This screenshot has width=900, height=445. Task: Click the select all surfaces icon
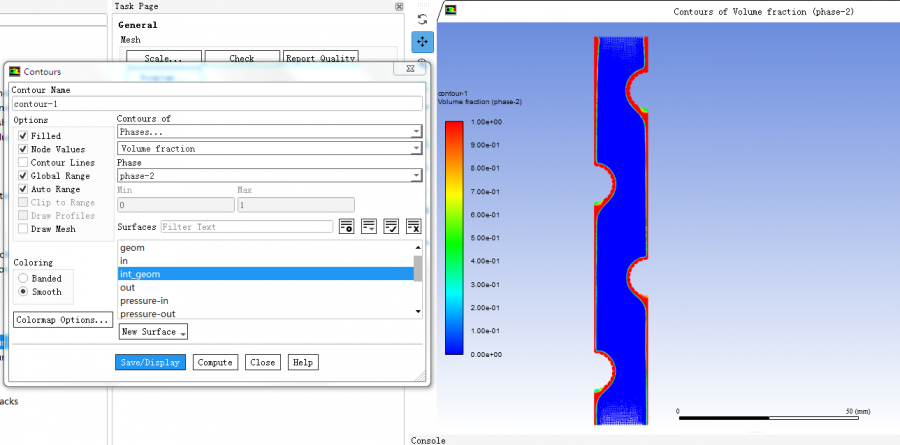coord(391,227)
